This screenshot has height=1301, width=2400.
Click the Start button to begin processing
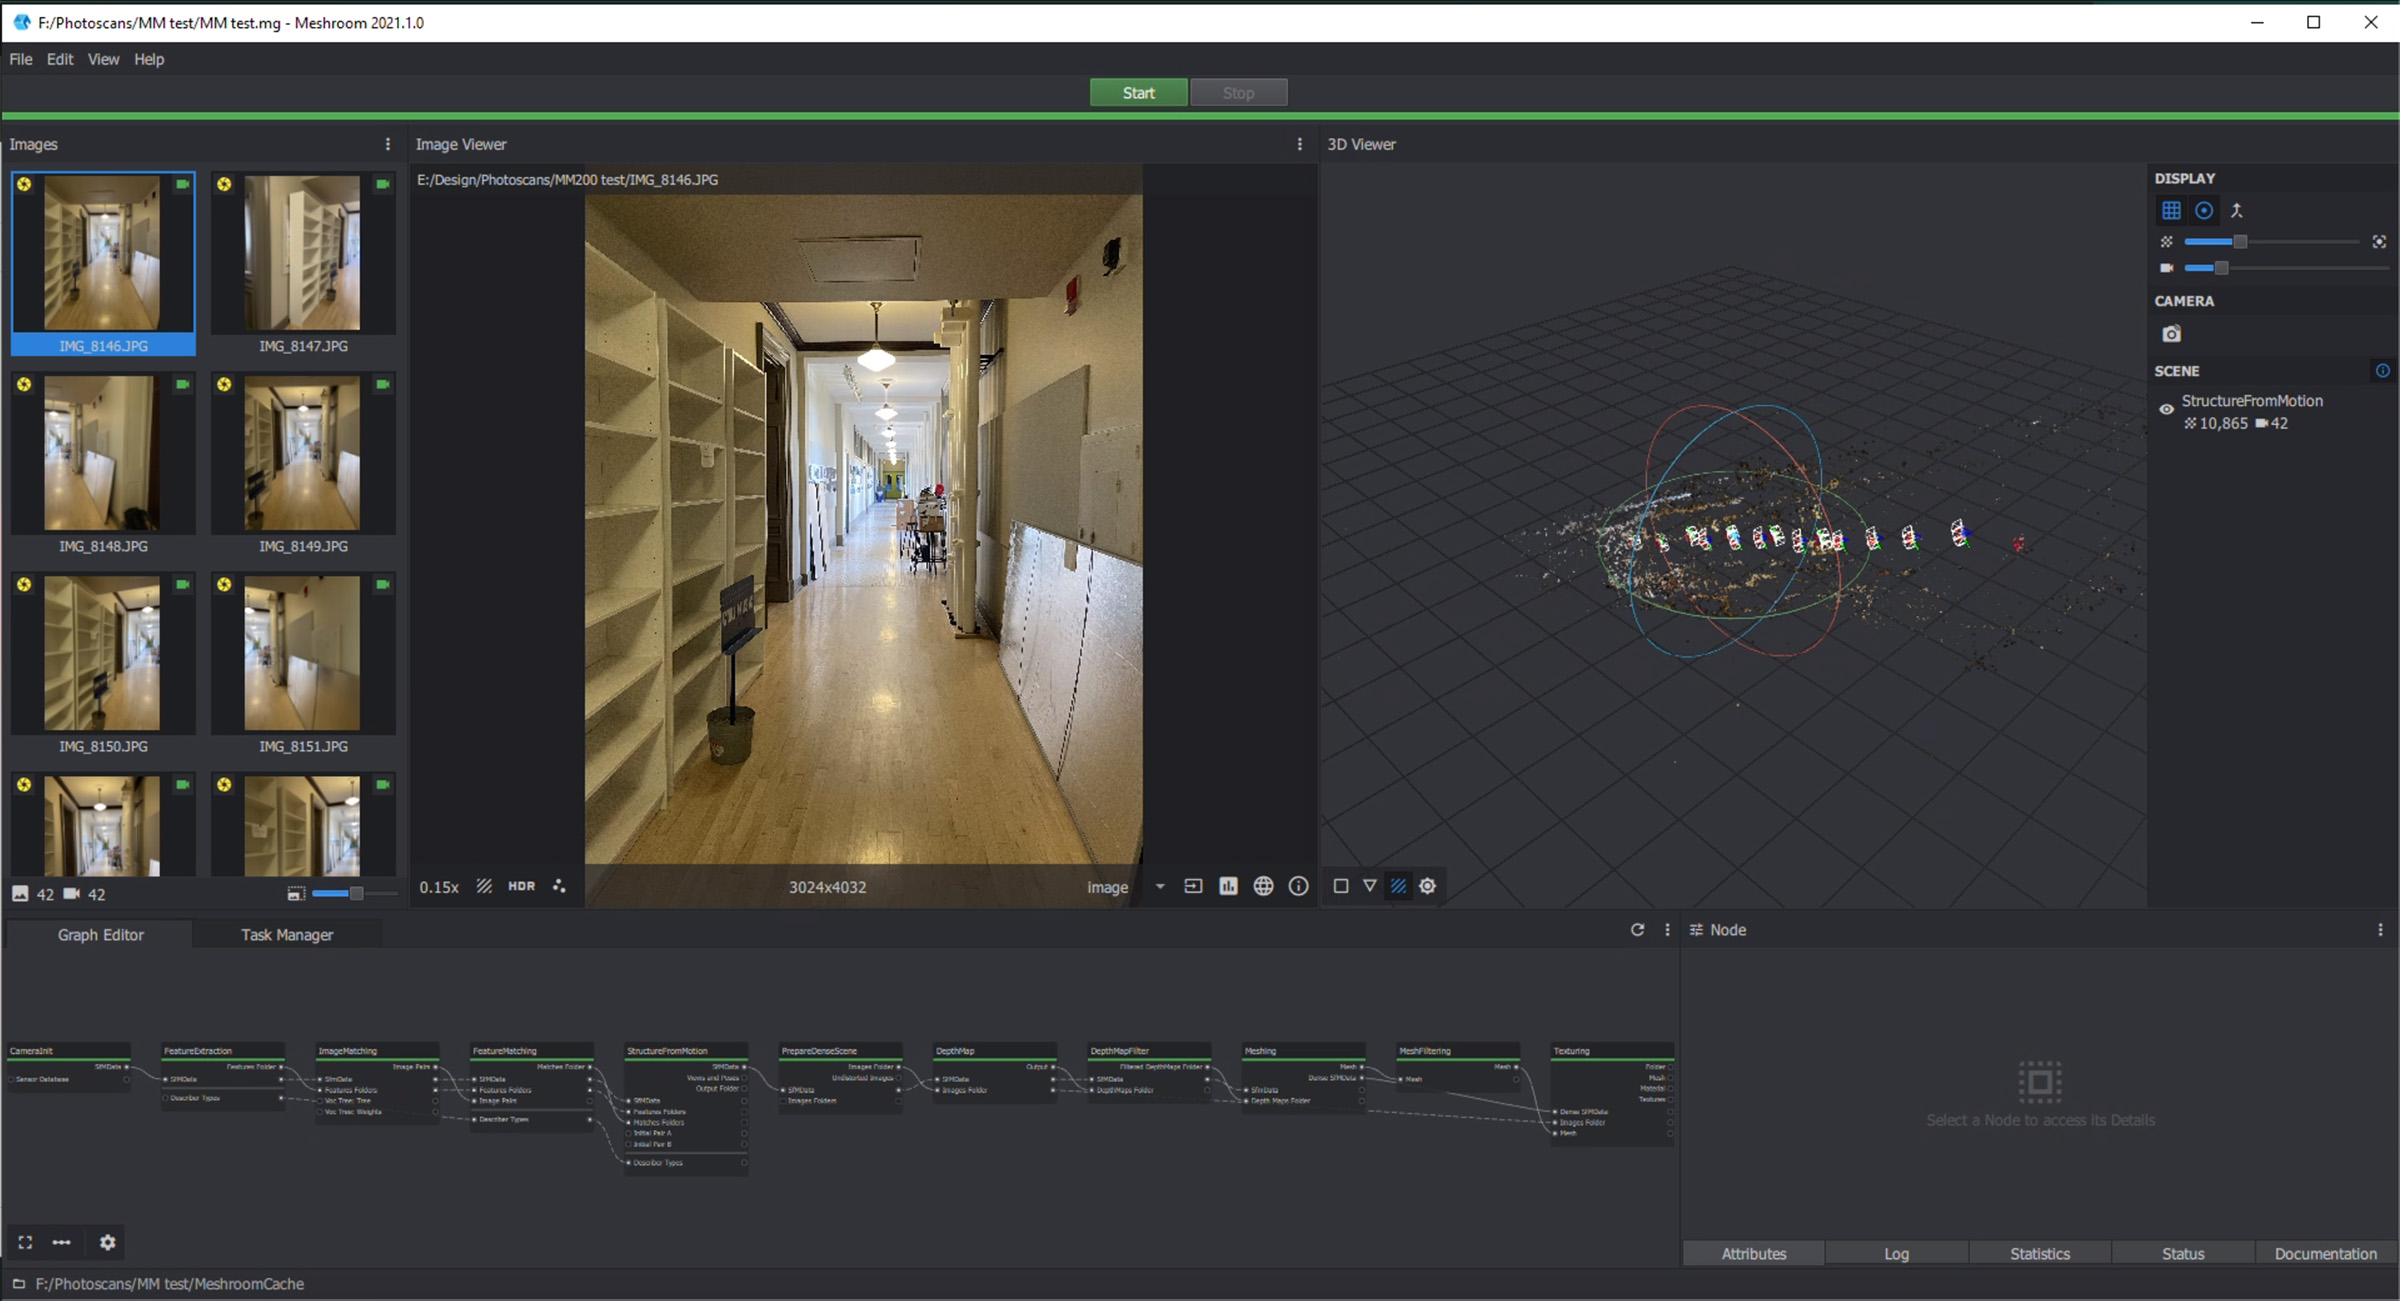pyautogui.click(x=1138, y=91)
